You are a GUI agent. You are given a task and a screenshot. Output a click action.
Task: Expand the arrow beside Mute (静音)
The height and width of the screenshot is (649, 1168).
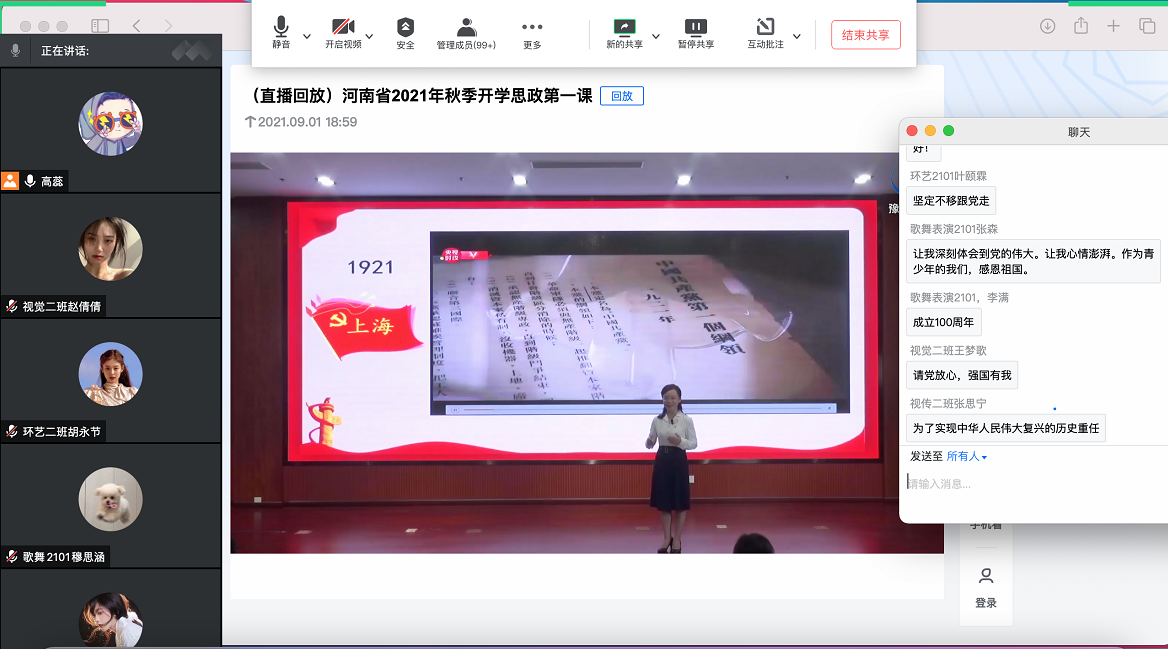click(x=307, y=36)
